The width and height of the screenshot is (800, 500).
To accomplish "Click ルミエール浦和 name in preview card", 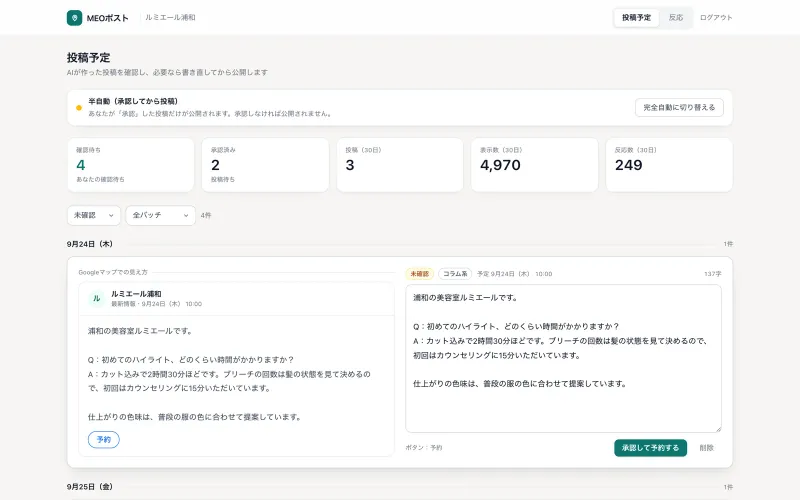I will (x=136, y=294).
